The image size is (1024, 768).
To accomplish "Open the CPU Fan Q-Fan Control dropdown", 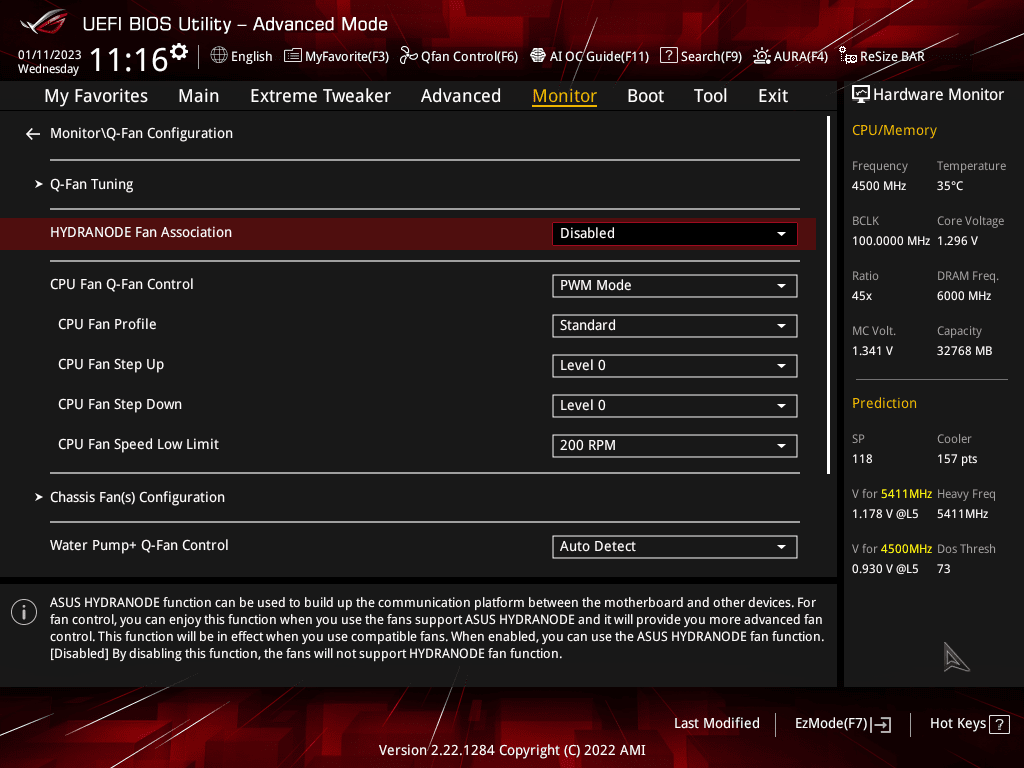I will pos(675,286).
